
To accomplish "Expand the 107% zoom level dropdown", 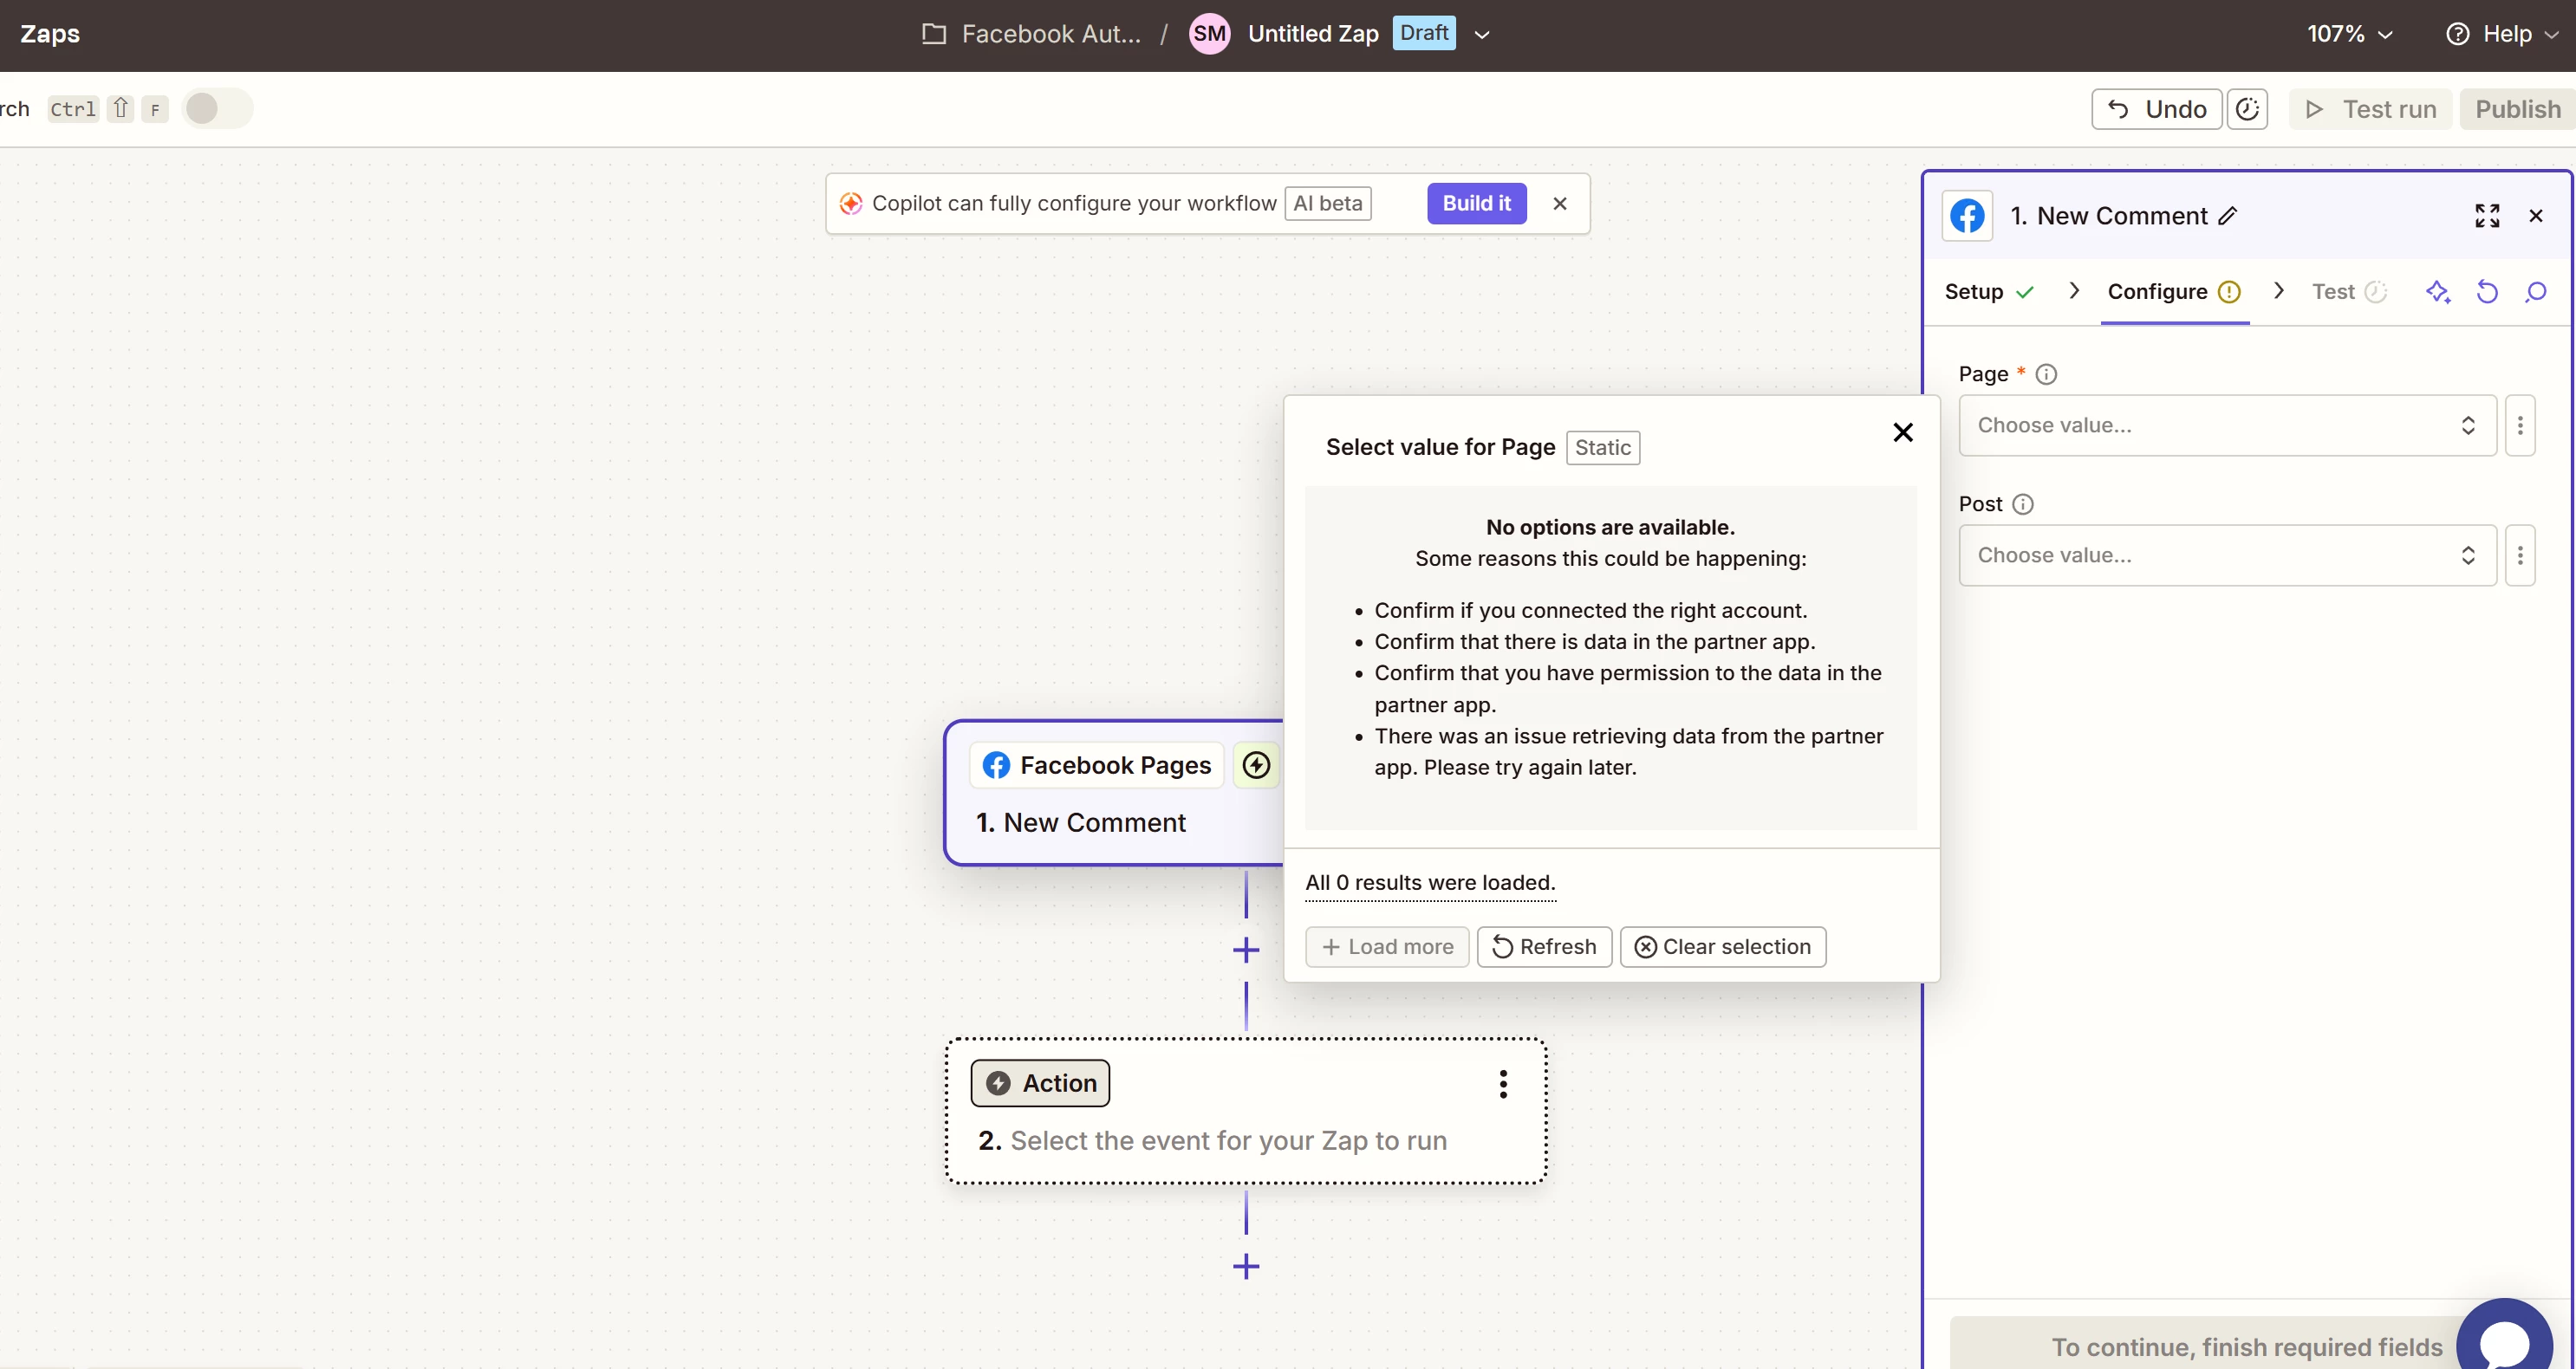I will 2349,34.
